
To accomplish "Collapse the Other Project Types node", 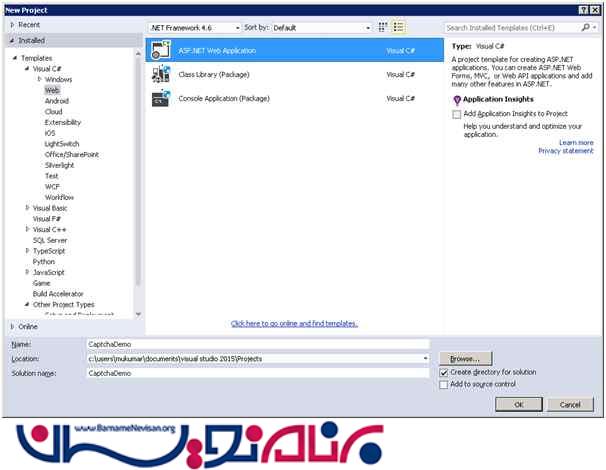I will pyautogui.click(x=27, y=305).
